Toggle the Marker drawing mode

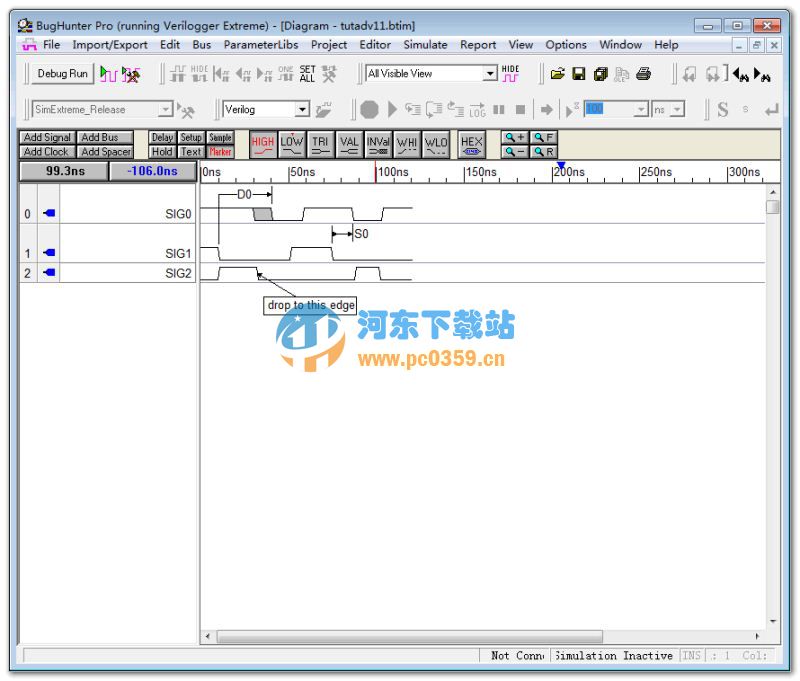[x=219, y=151]
